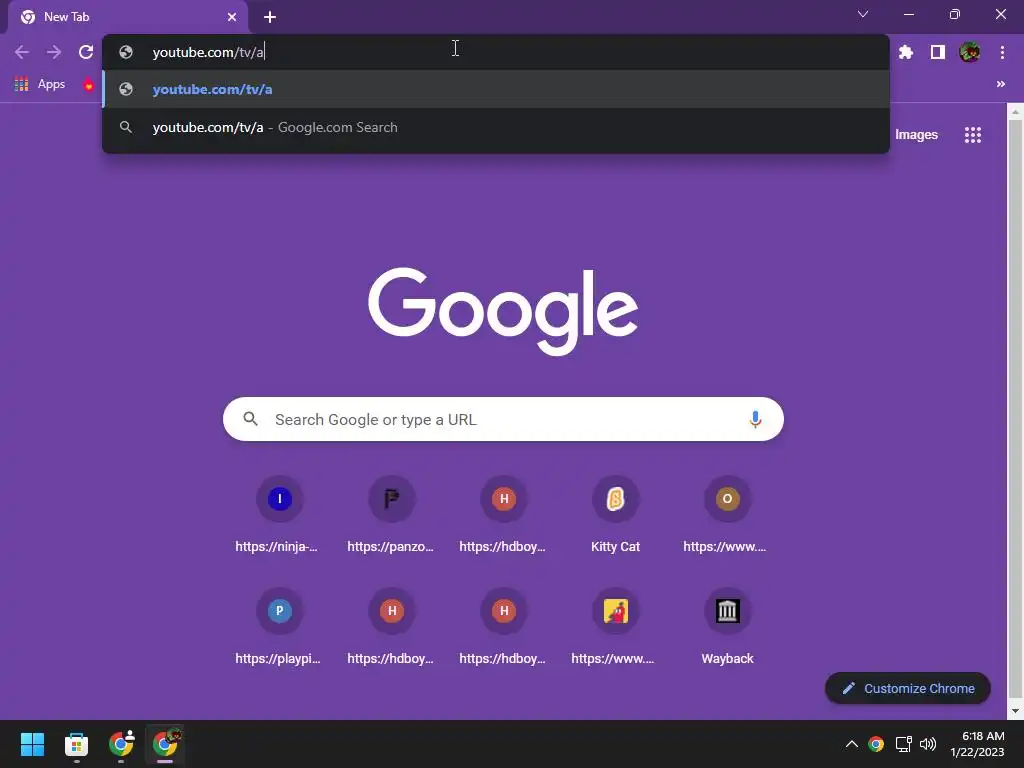This screenshot has width=1024, height=768.
Task: Click the page scrollbar down arrow
Action: point(1015,711)
